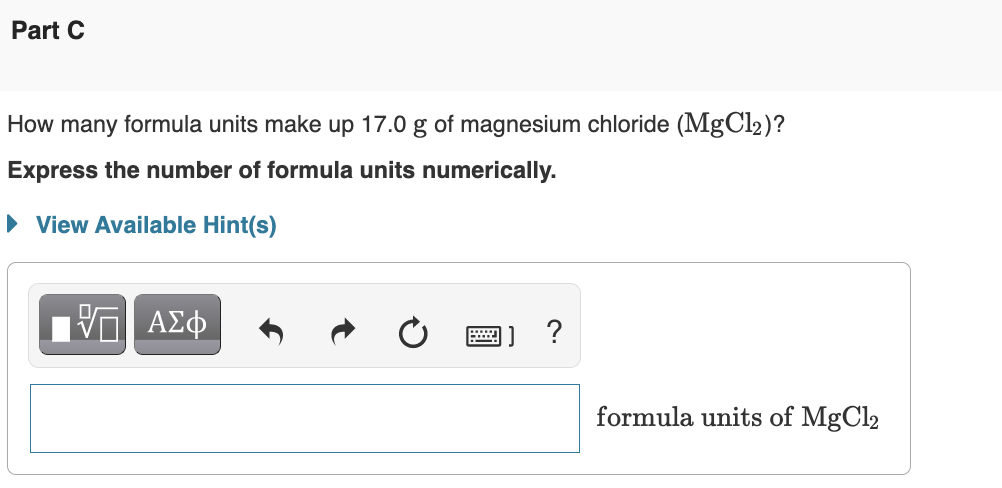Click the Part C header bar background
Screen dimensions: 1002x488
point(501,45)
